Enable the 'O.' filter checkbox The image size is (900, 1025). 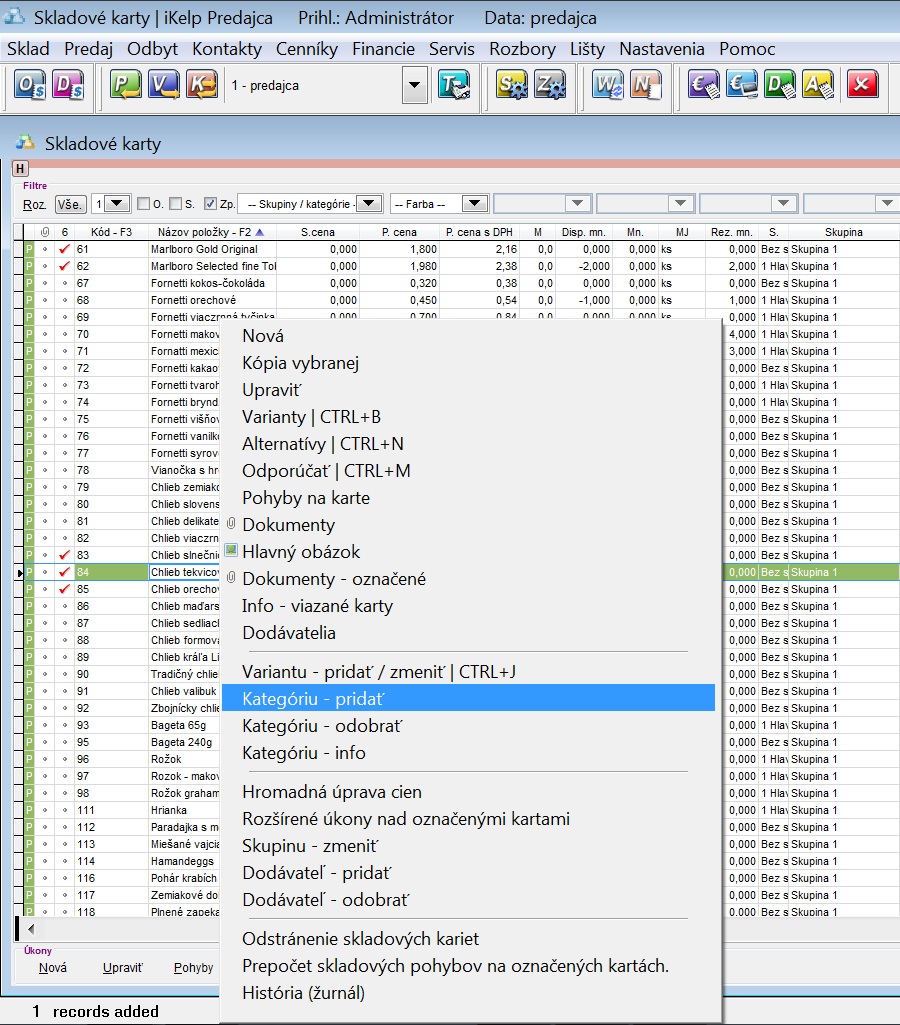click(x=143, y=204)
